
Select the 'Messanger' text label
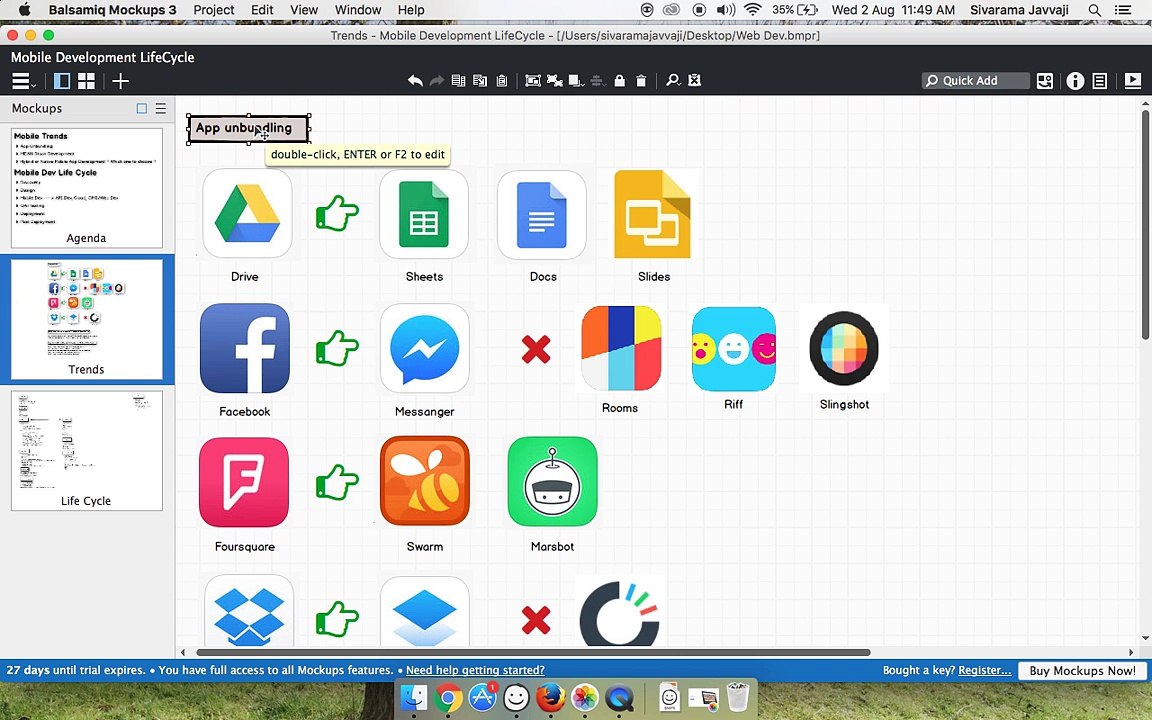point(425,411)
